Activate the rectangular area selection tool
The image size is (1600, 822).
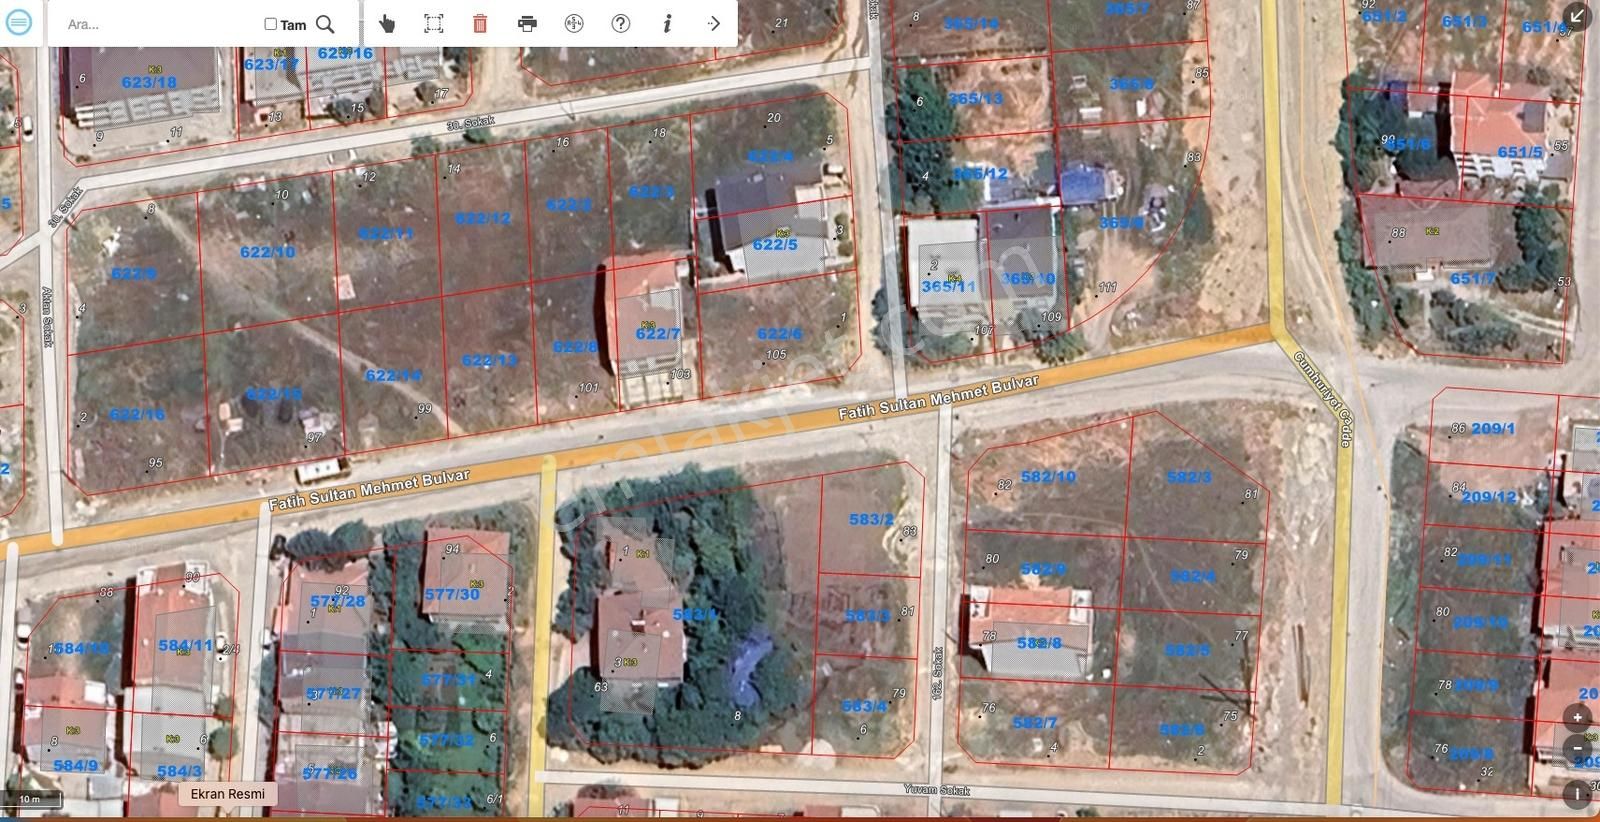pos(434,23)
